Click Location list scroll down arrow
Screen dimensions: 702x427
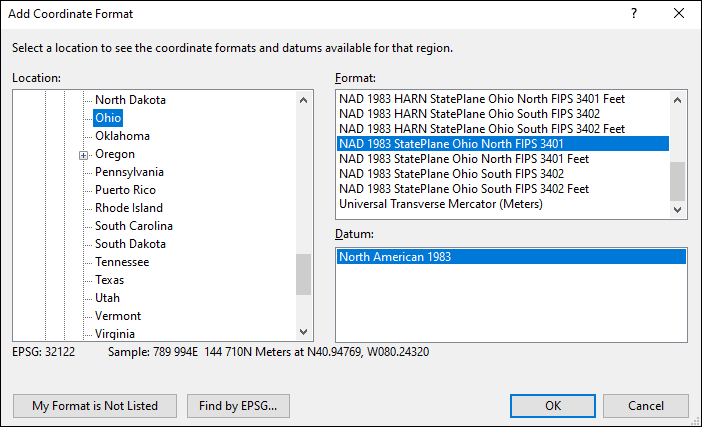pyautogui.click(x=304, y=332)
